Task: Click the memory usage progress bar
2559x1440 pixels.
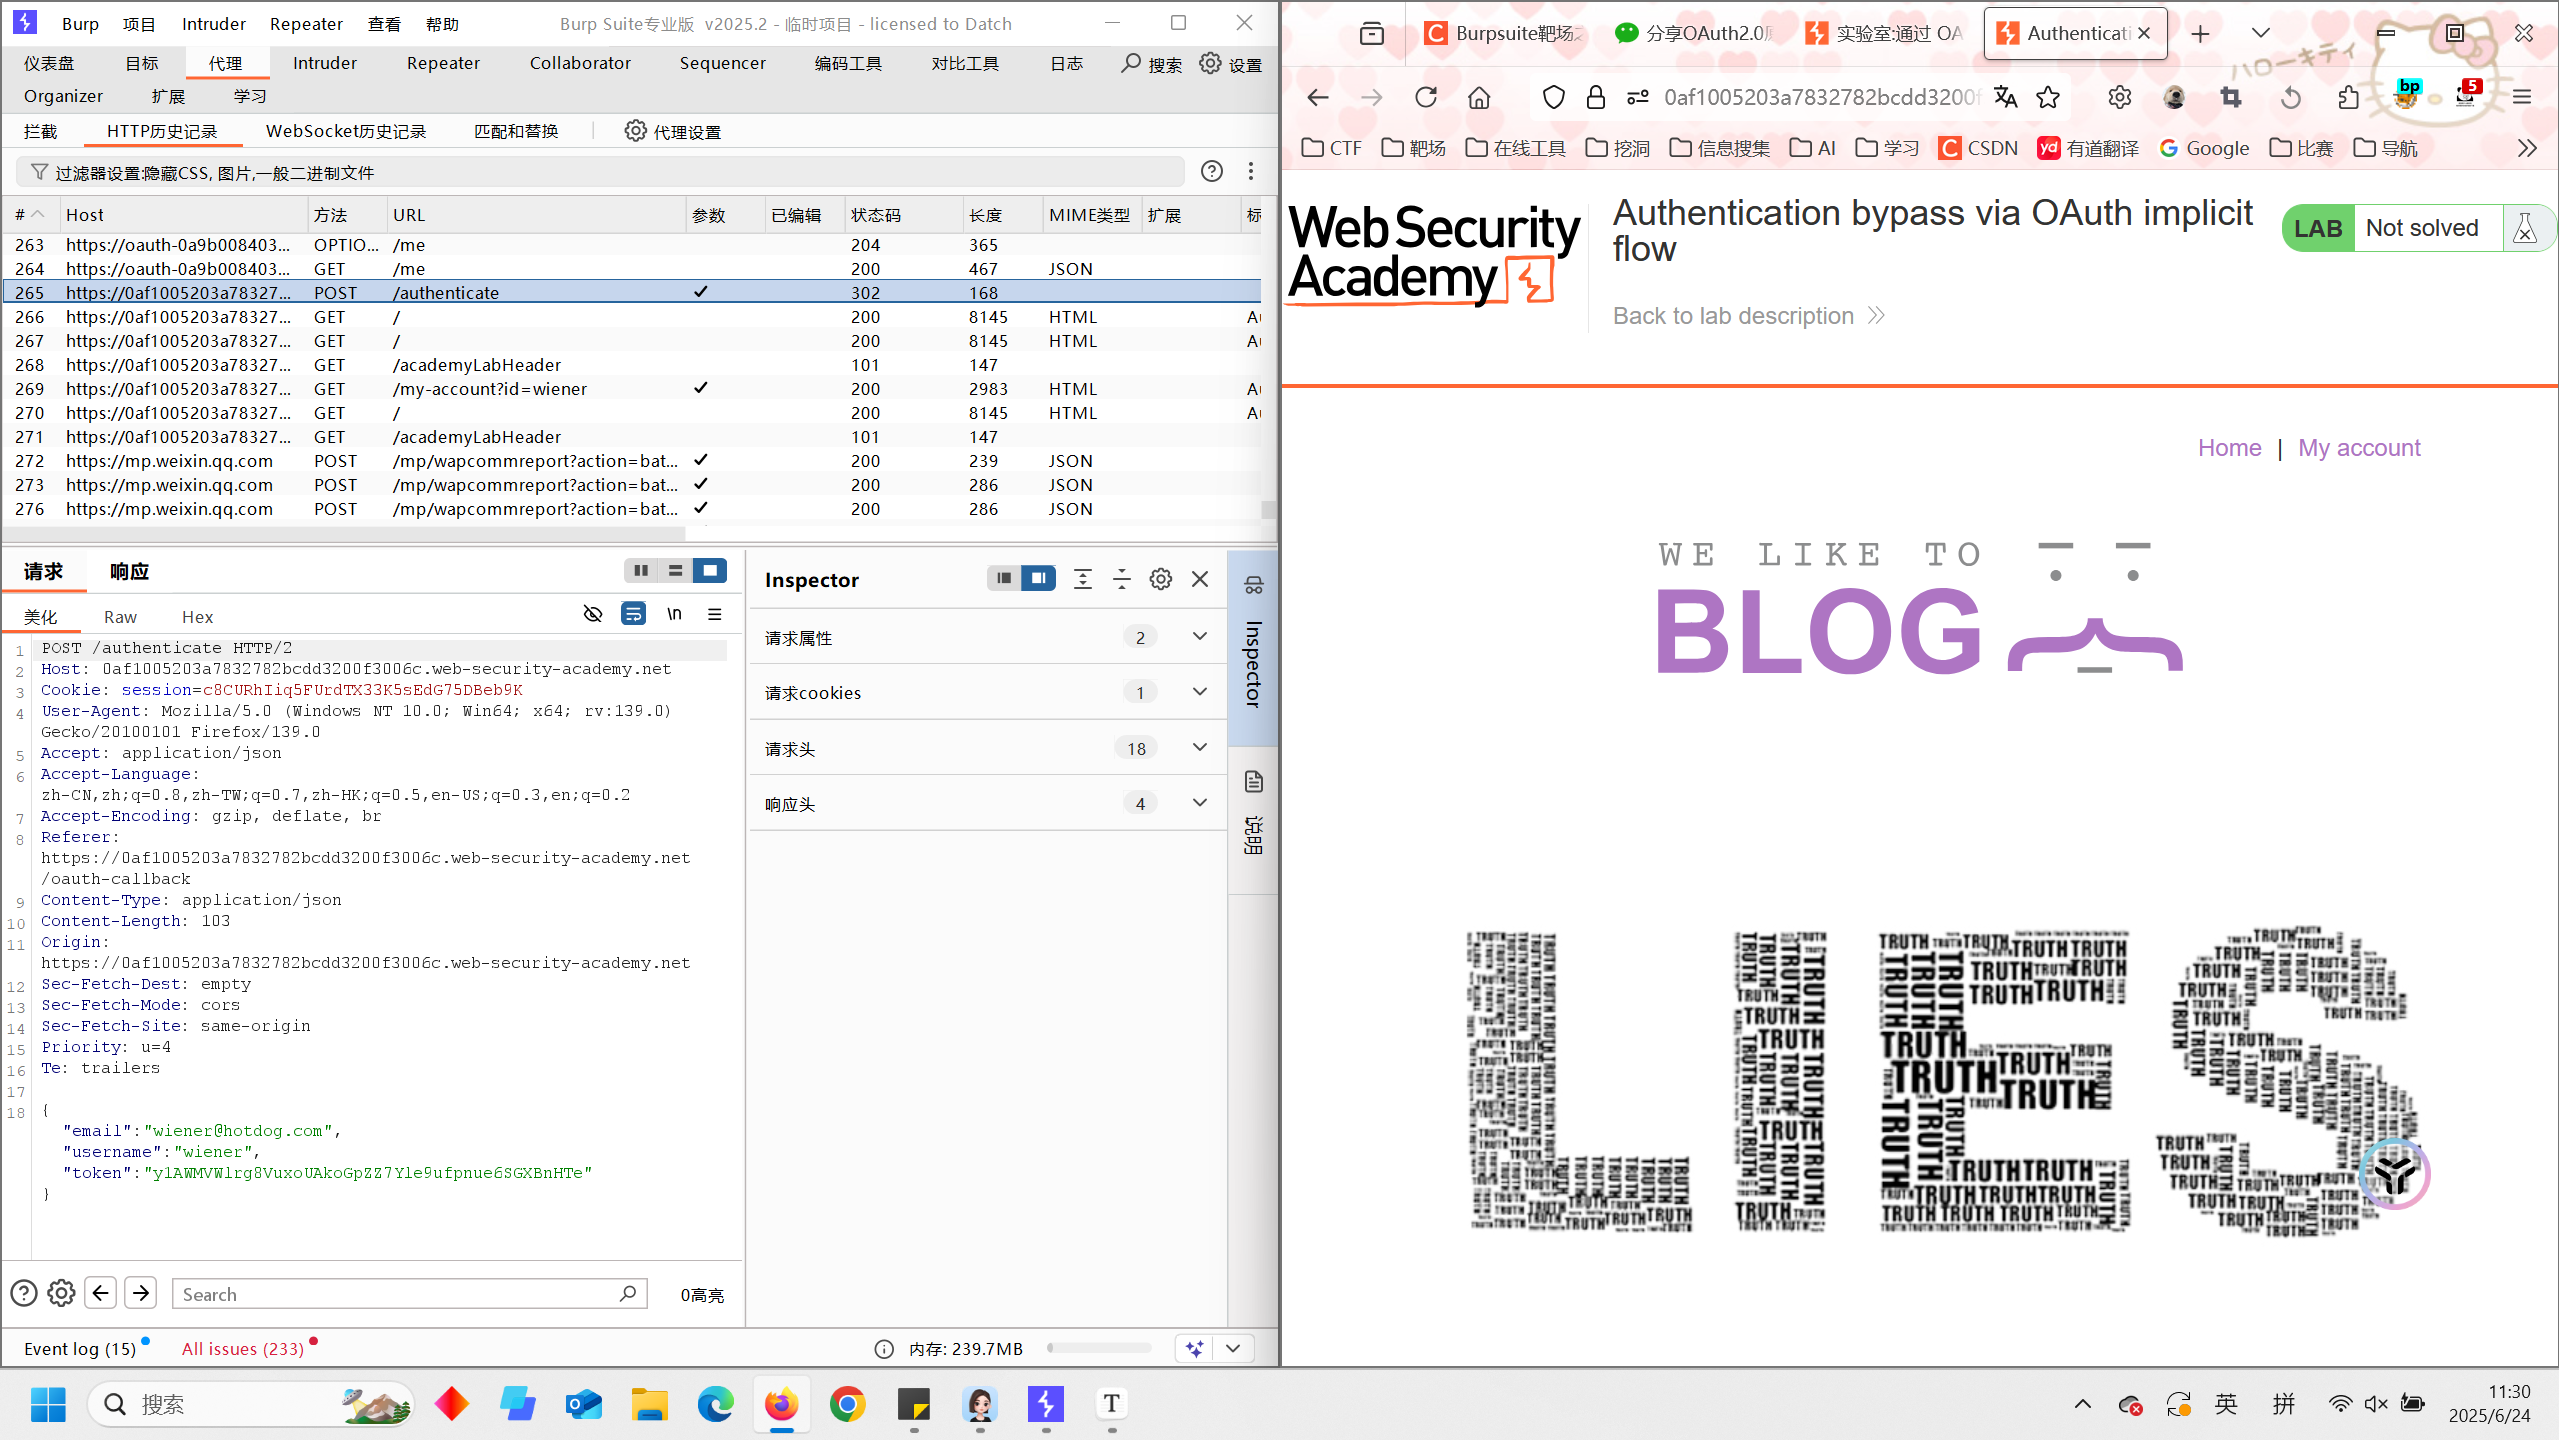Action: tap(1099, 1348)
